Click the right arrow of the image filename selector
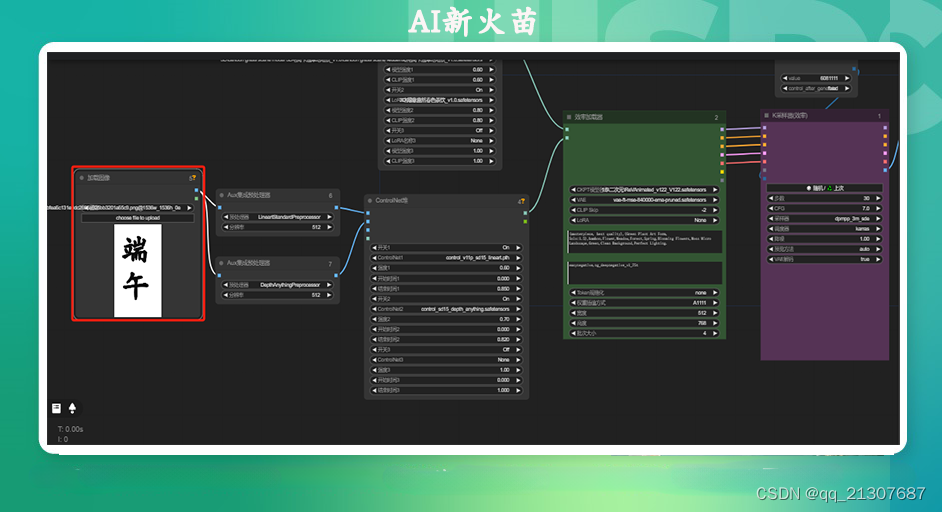 (x=189, y=208)
